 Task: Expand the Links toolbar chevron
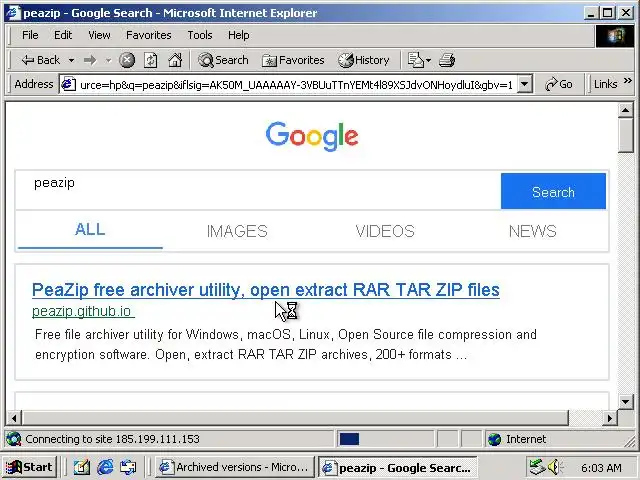[x=628, y=81]
